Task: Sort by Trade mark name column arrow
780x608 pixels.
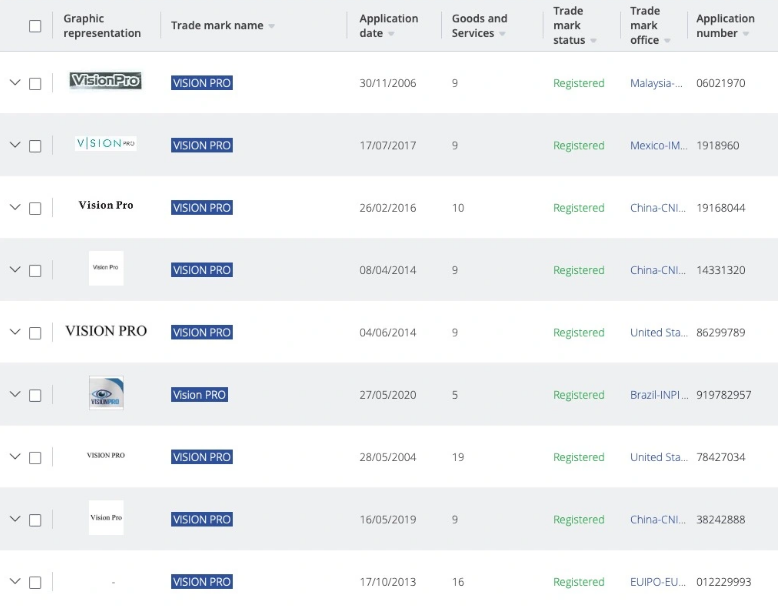Action: tap(272, 27)
